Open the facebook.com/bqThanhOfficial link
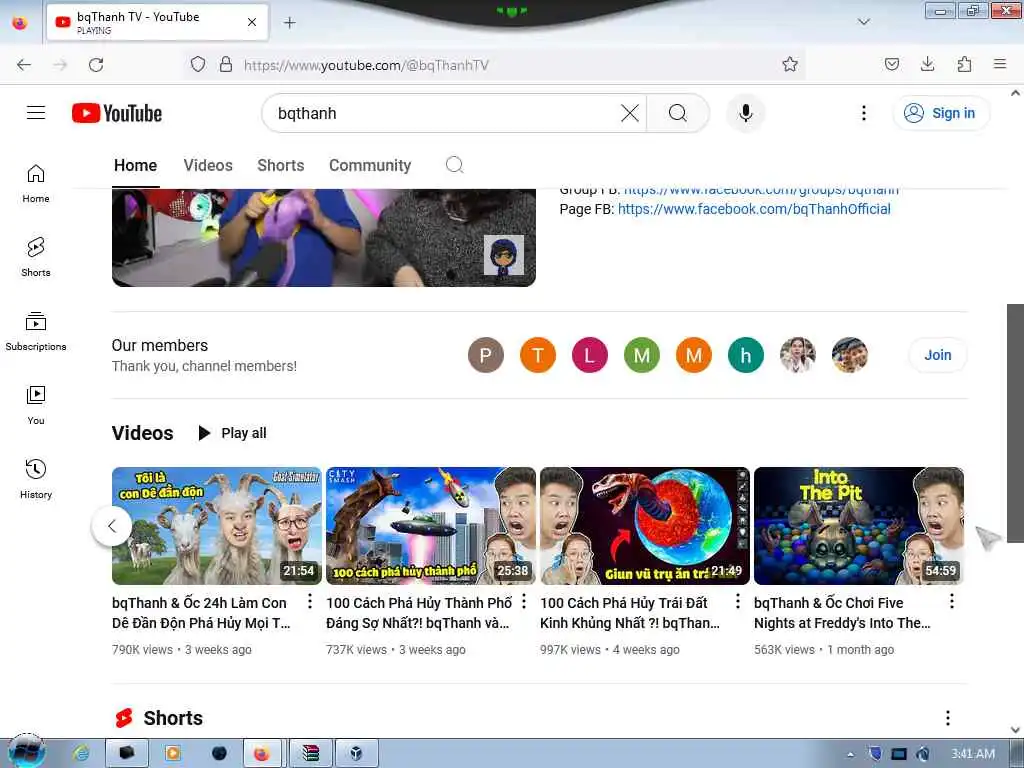This screenshot has width=1024, height=768. (754, 209)
